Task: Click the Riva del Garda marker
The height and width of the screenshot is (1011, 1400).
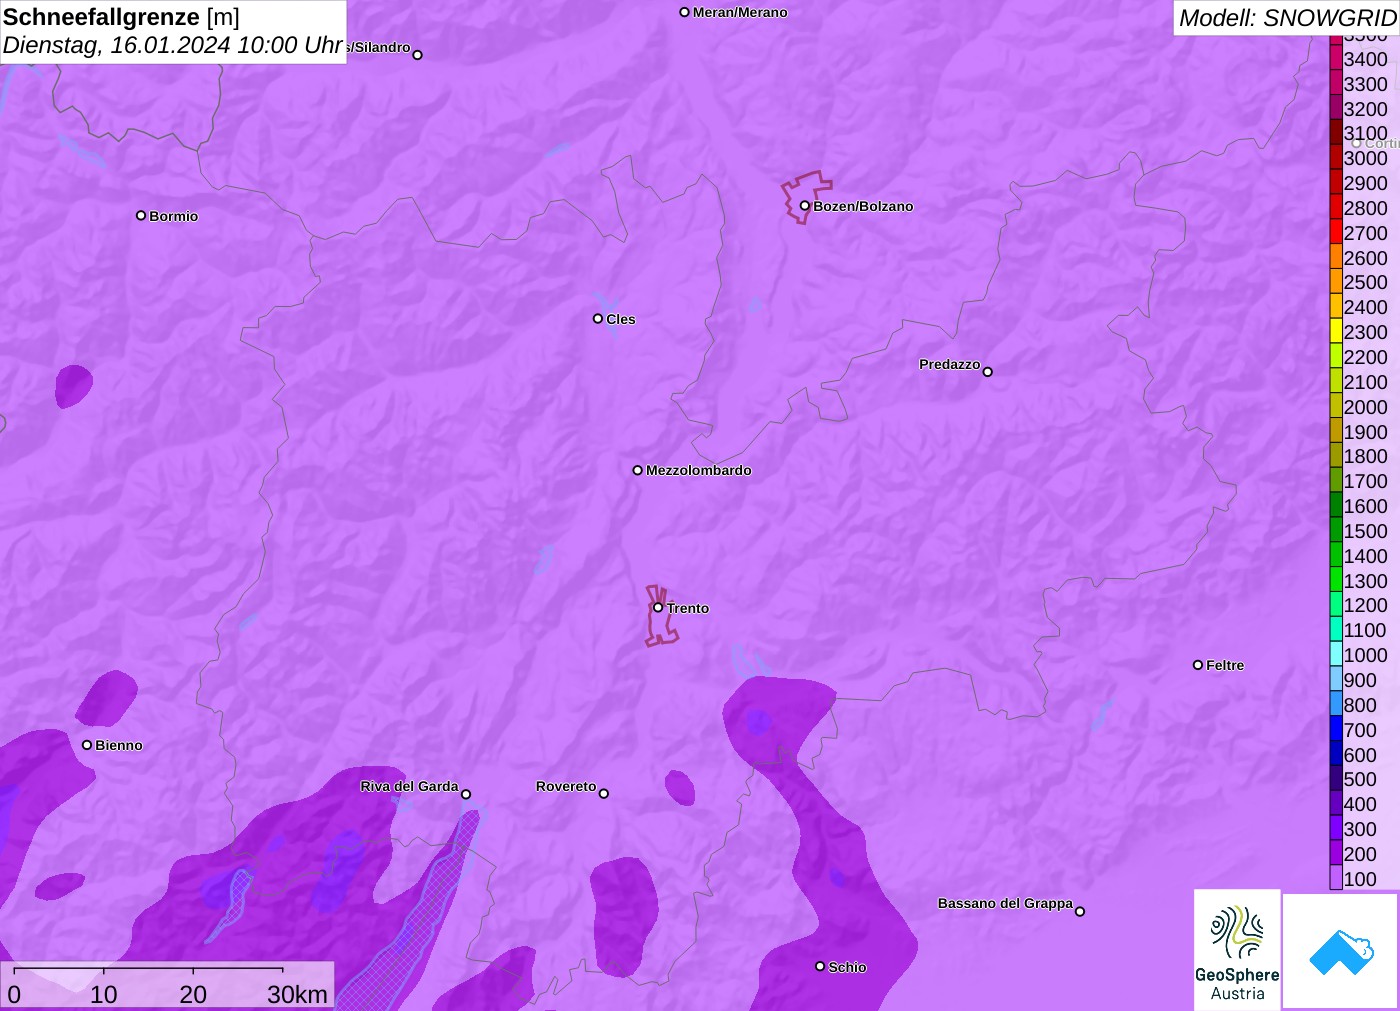Action: tap(466, 794)
